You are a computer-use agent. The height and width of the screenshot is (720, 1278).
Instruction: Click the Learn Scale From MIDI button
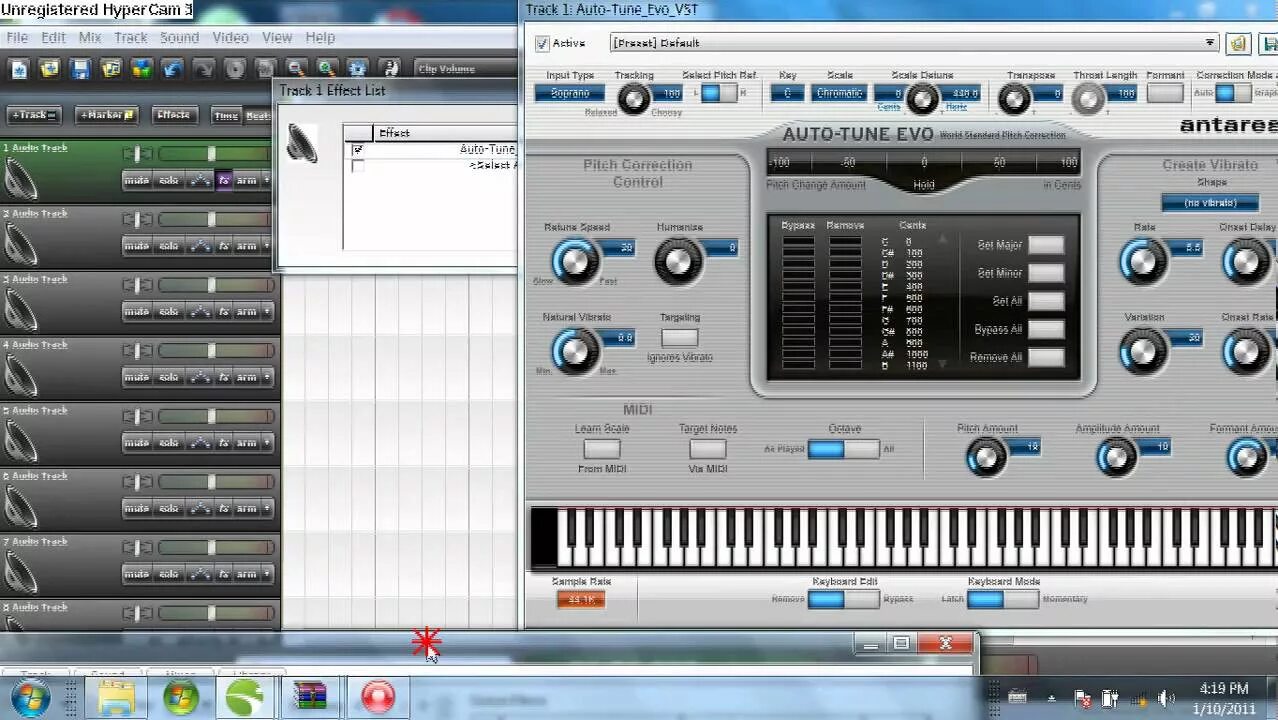coord(602,449)
